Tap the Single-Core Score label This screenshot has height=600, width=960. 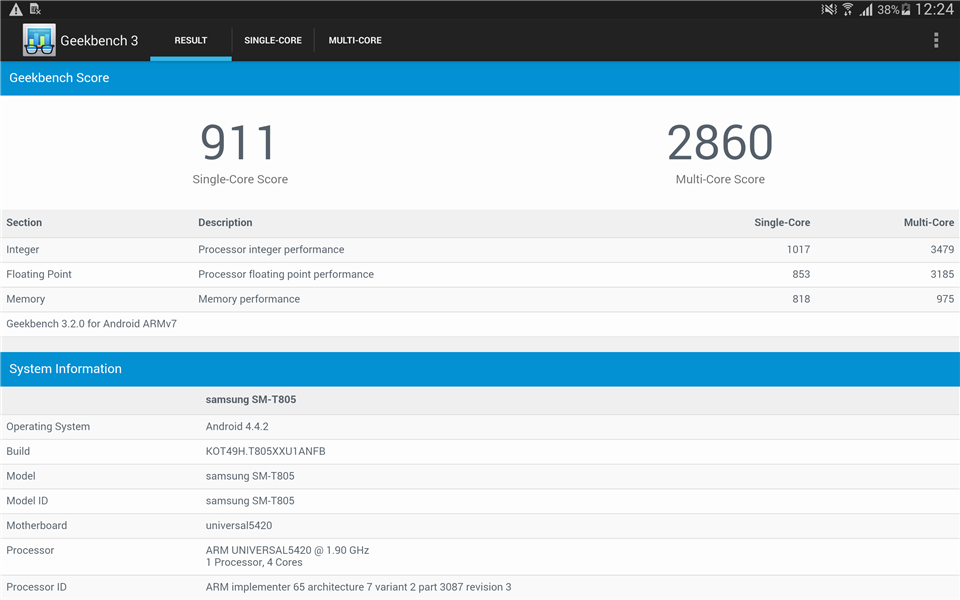click(240, 179)
